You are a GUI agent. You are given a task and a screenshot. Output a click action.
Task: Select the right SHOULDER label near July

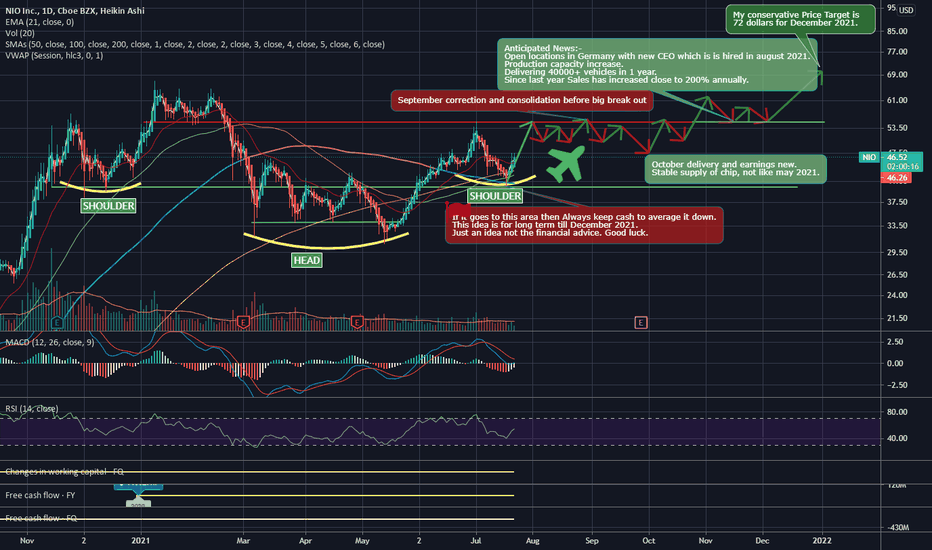coord(495,196)
